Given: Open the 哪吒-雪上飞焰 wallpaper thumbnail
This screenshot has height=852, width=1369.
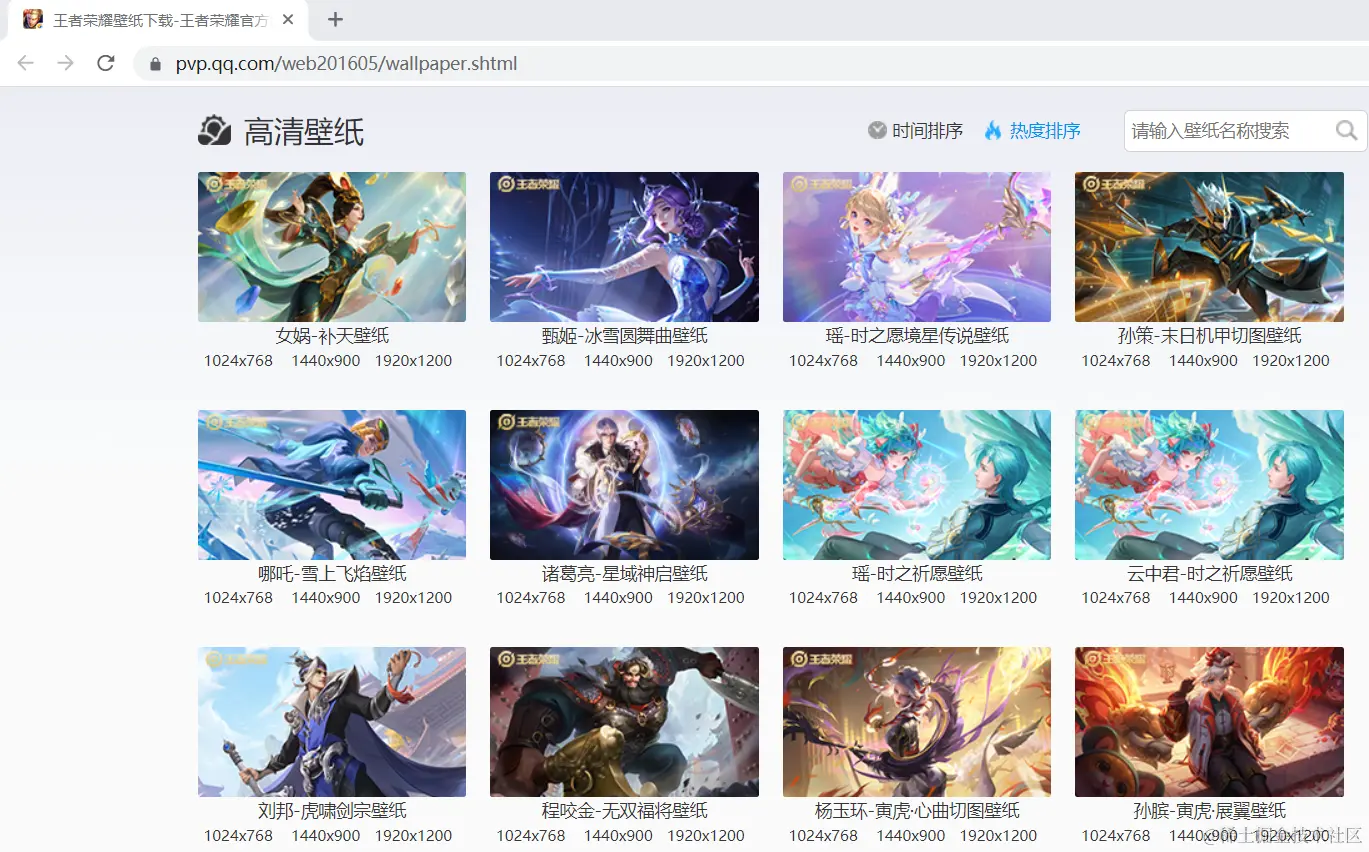Looking at the screenshot, I should pyautogui.click(x=332, y=485).
